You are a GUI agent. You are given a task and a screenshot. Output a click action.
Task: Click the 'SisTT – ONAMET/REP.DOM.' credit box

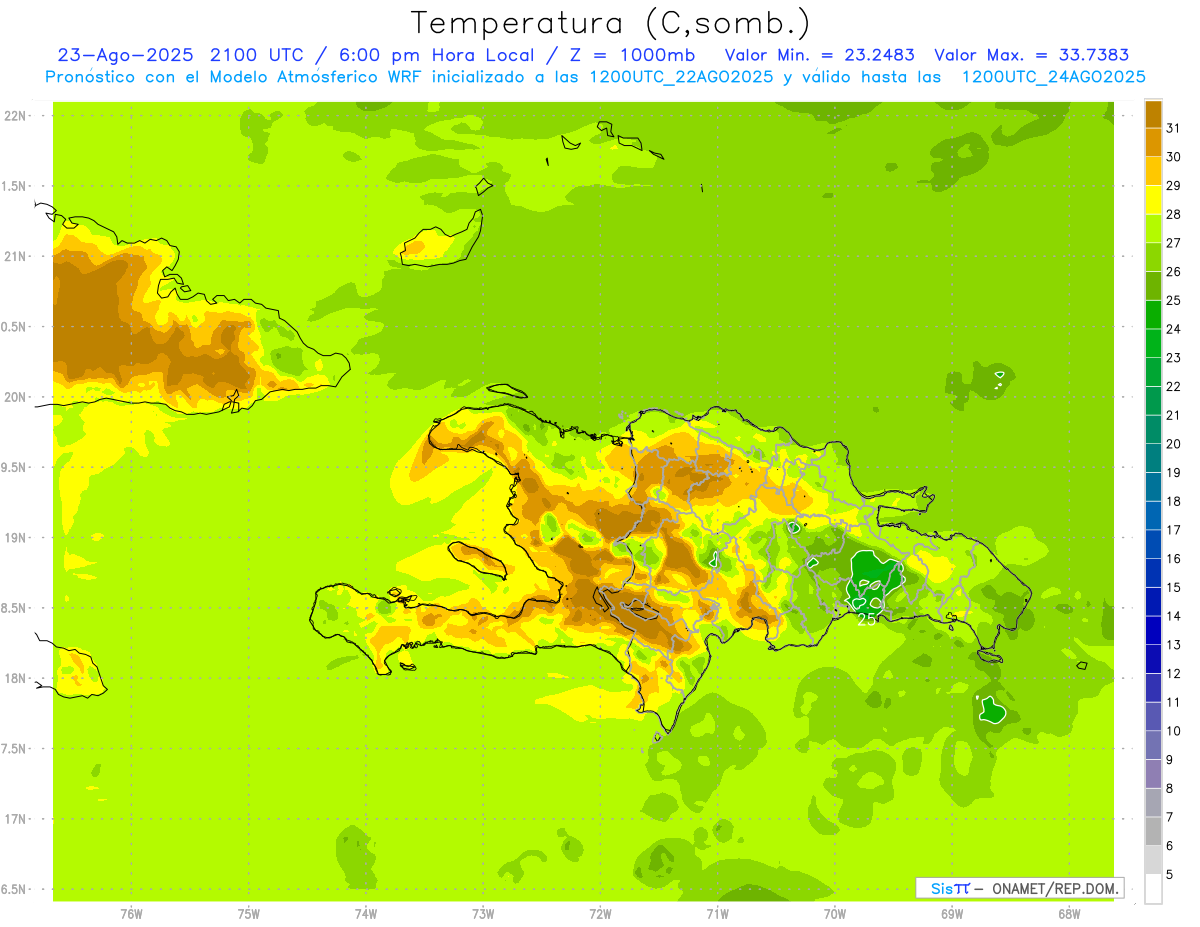pos(1019,888)
